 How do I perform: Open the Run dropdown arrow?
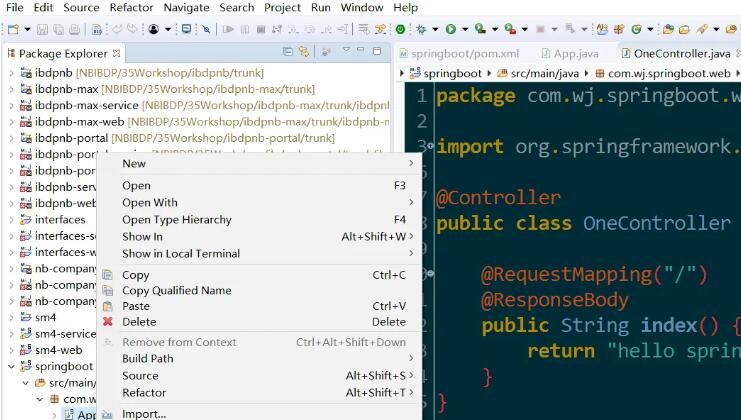tap(465, 29)
